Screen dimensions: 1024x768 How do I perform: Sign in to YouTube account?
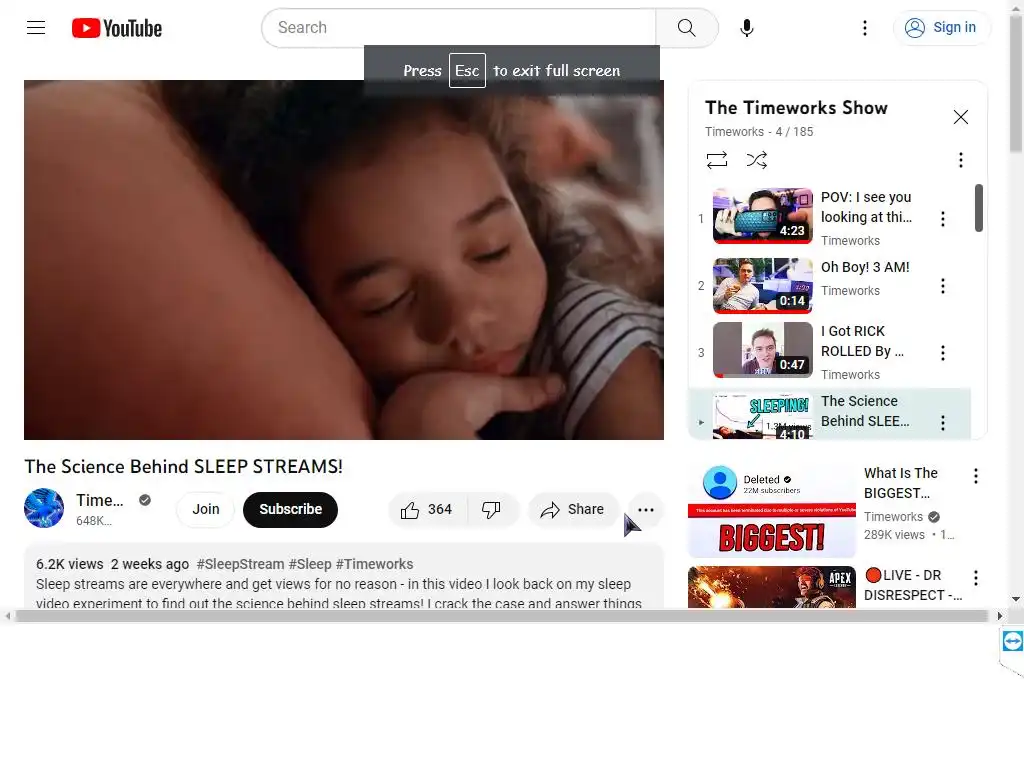[x=941, y=27]
